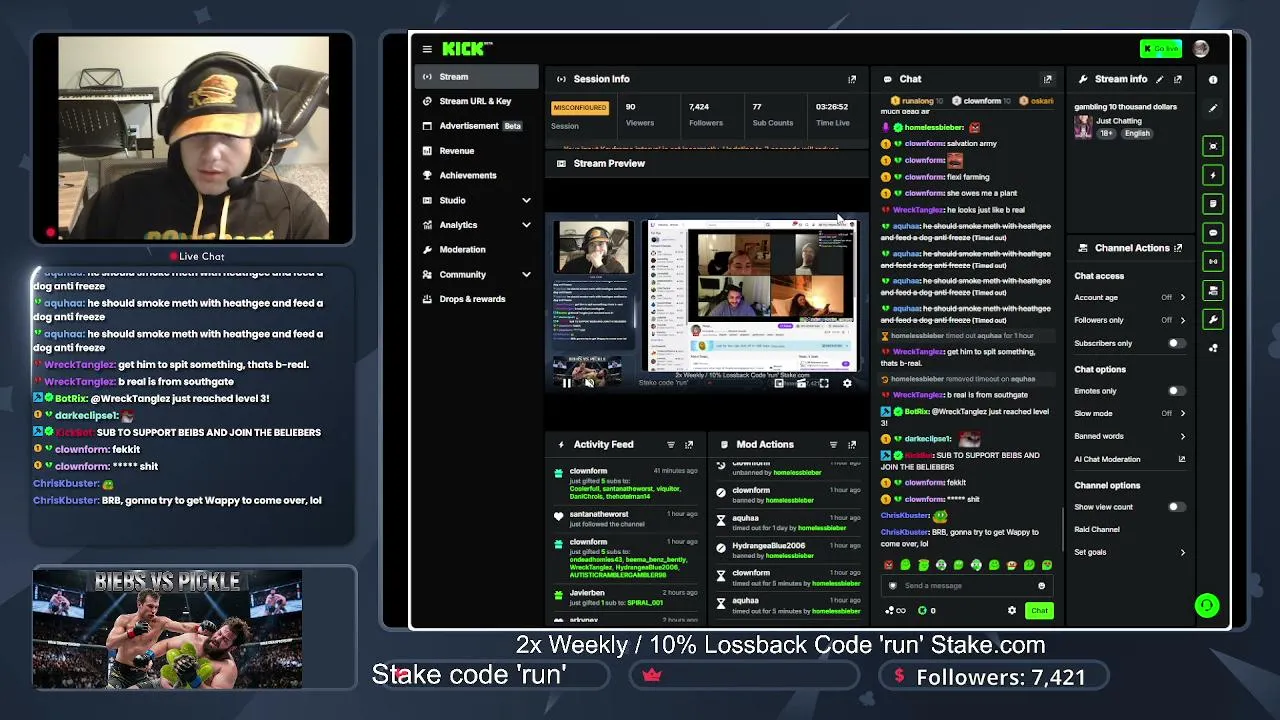Open Account age chat access options
Viewport: 1280px width, 720px height.
(x=1130, y=297)
